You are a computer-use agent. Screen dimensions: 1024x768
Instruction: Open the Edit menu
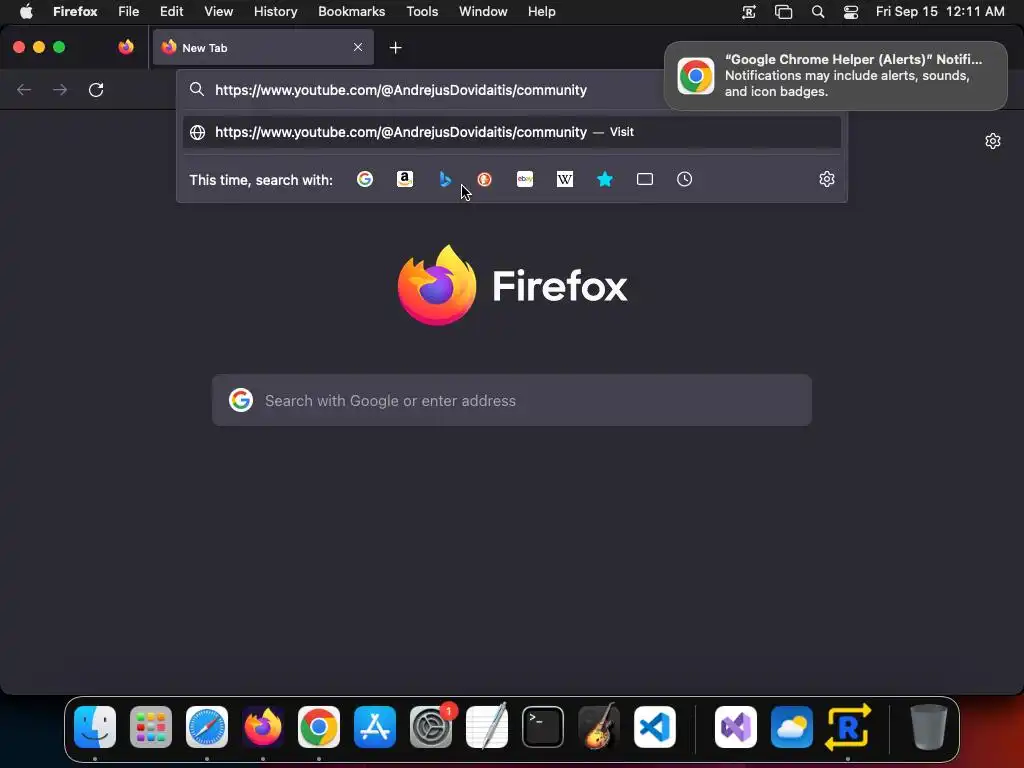(x=172, y=11)
